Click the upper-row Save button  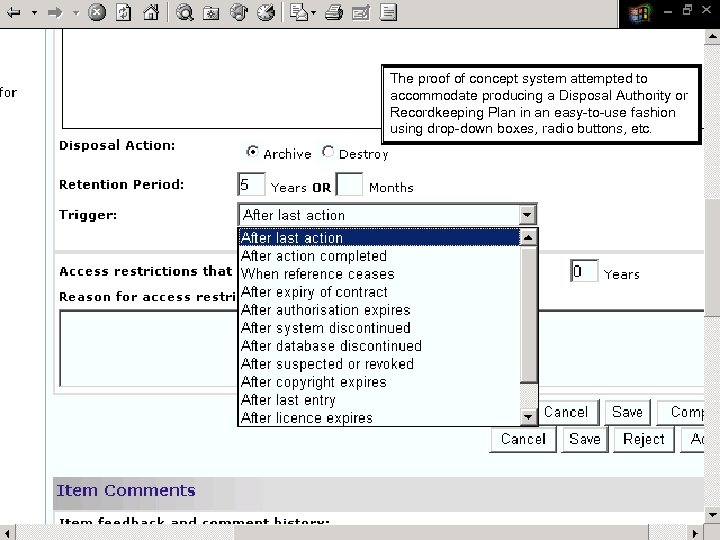pos(627,412)
